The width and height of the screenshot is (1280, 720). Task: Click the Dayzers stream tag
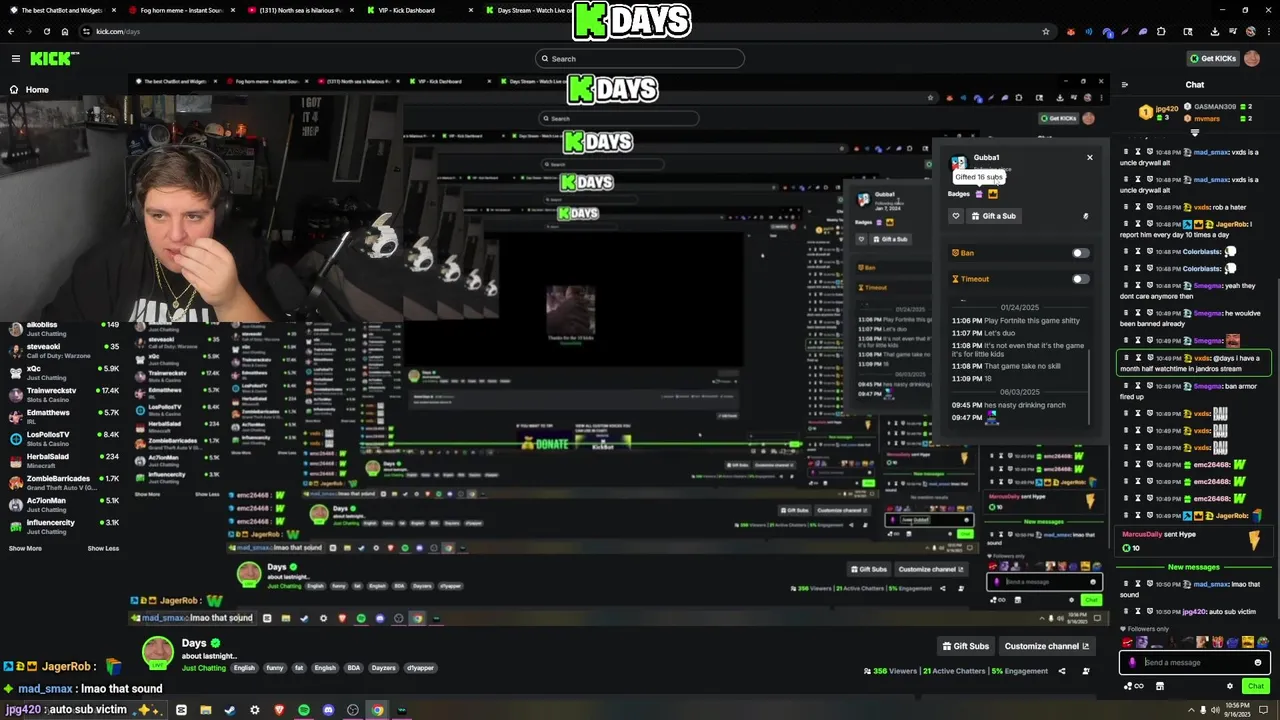384,668
